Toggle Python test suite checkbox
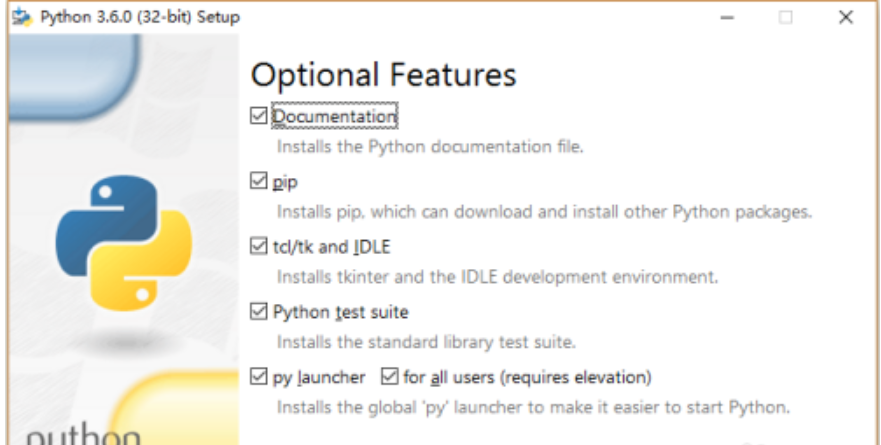Screen dimensions: 881x445 click(258, 311)
